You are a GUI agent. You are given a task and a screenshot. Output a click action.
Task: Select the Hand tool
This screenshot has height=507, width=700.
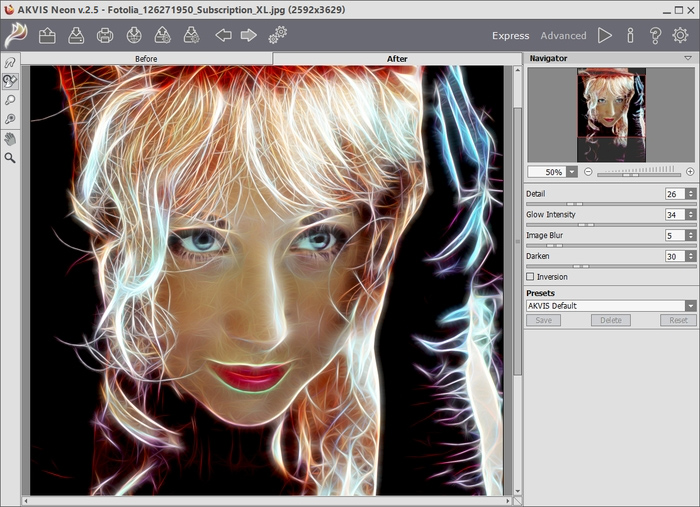(10, 139)
